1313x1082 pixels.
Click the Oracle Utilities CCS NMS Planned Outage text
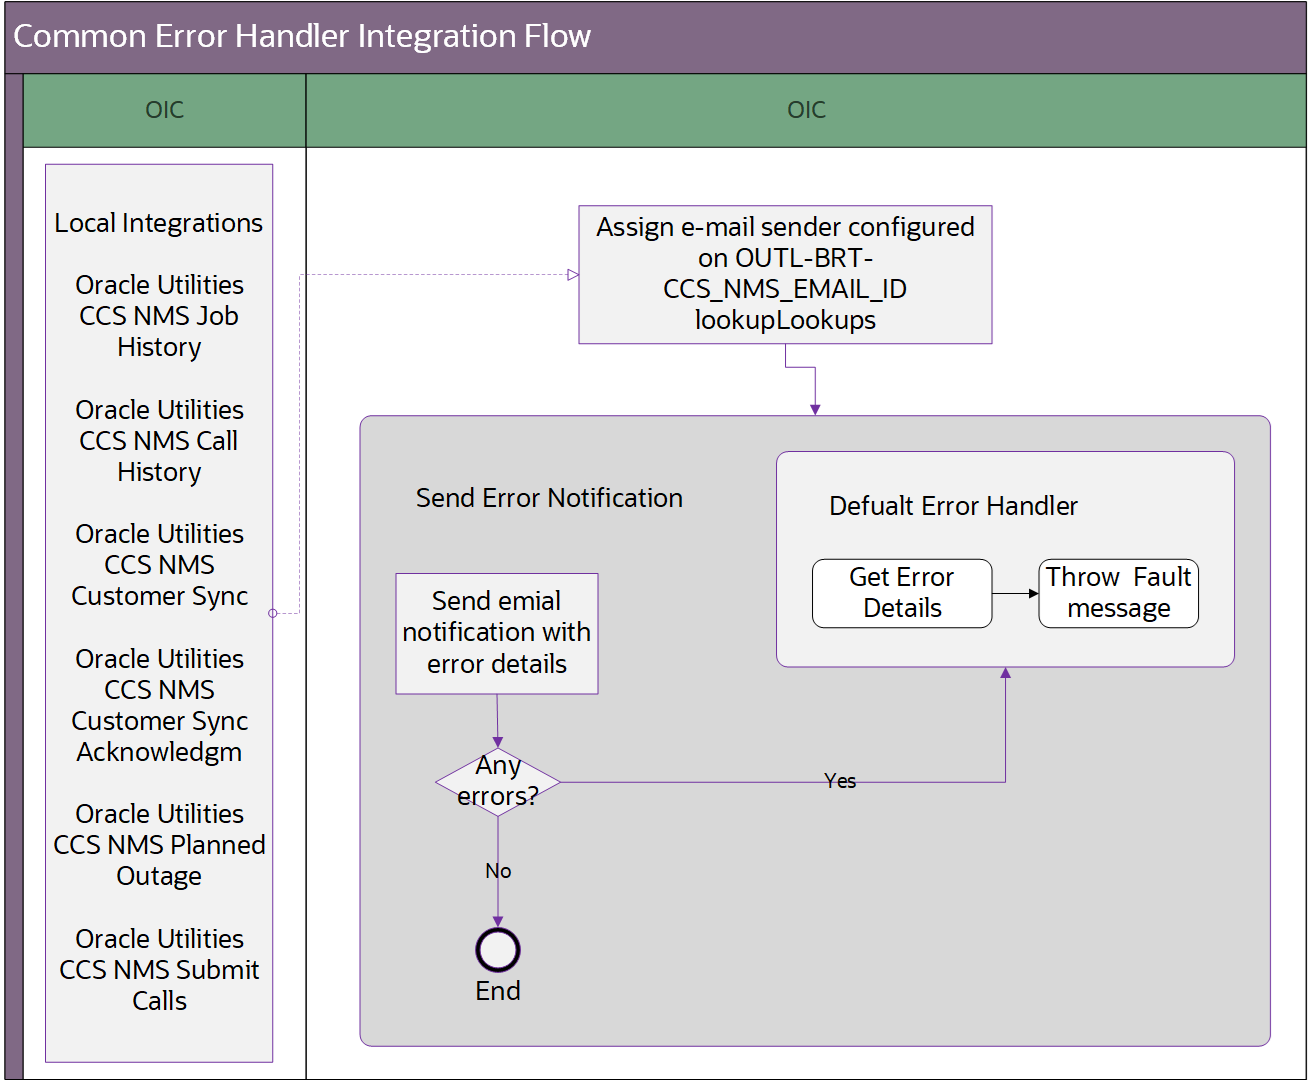[x=159, y=845]
